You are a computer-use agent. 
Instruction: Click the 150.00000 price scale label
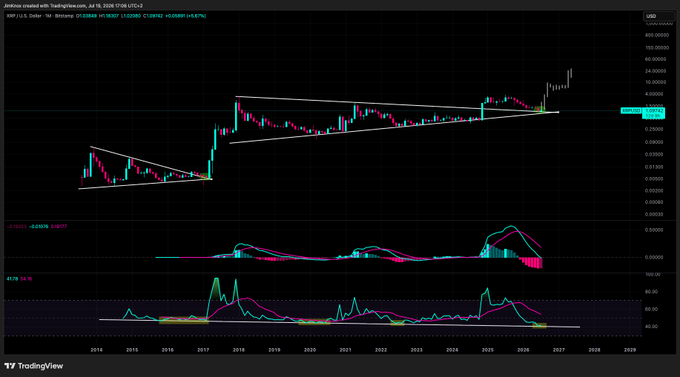coord(657,48)
